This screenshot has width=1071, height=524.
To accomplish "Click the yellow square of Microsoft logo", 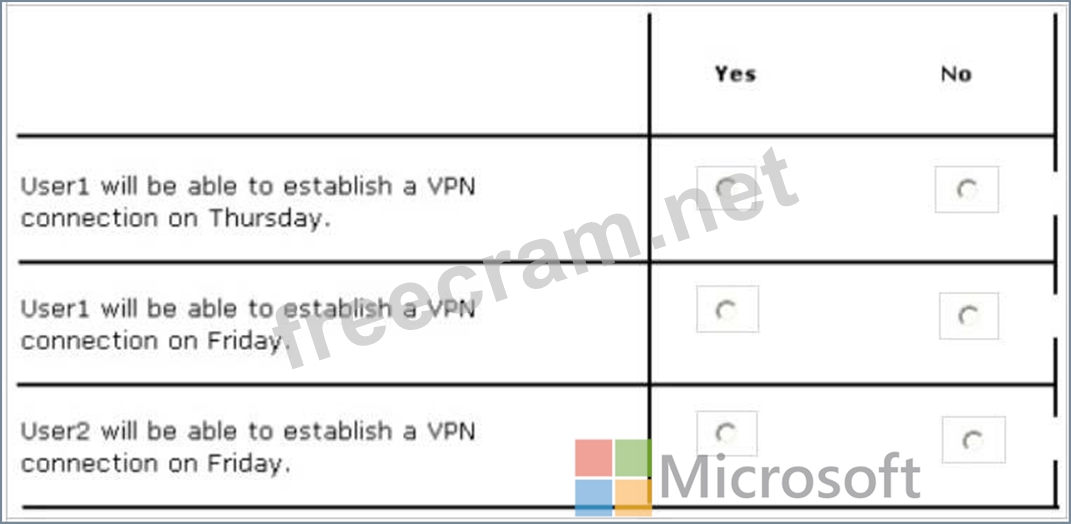I will 633,498.
